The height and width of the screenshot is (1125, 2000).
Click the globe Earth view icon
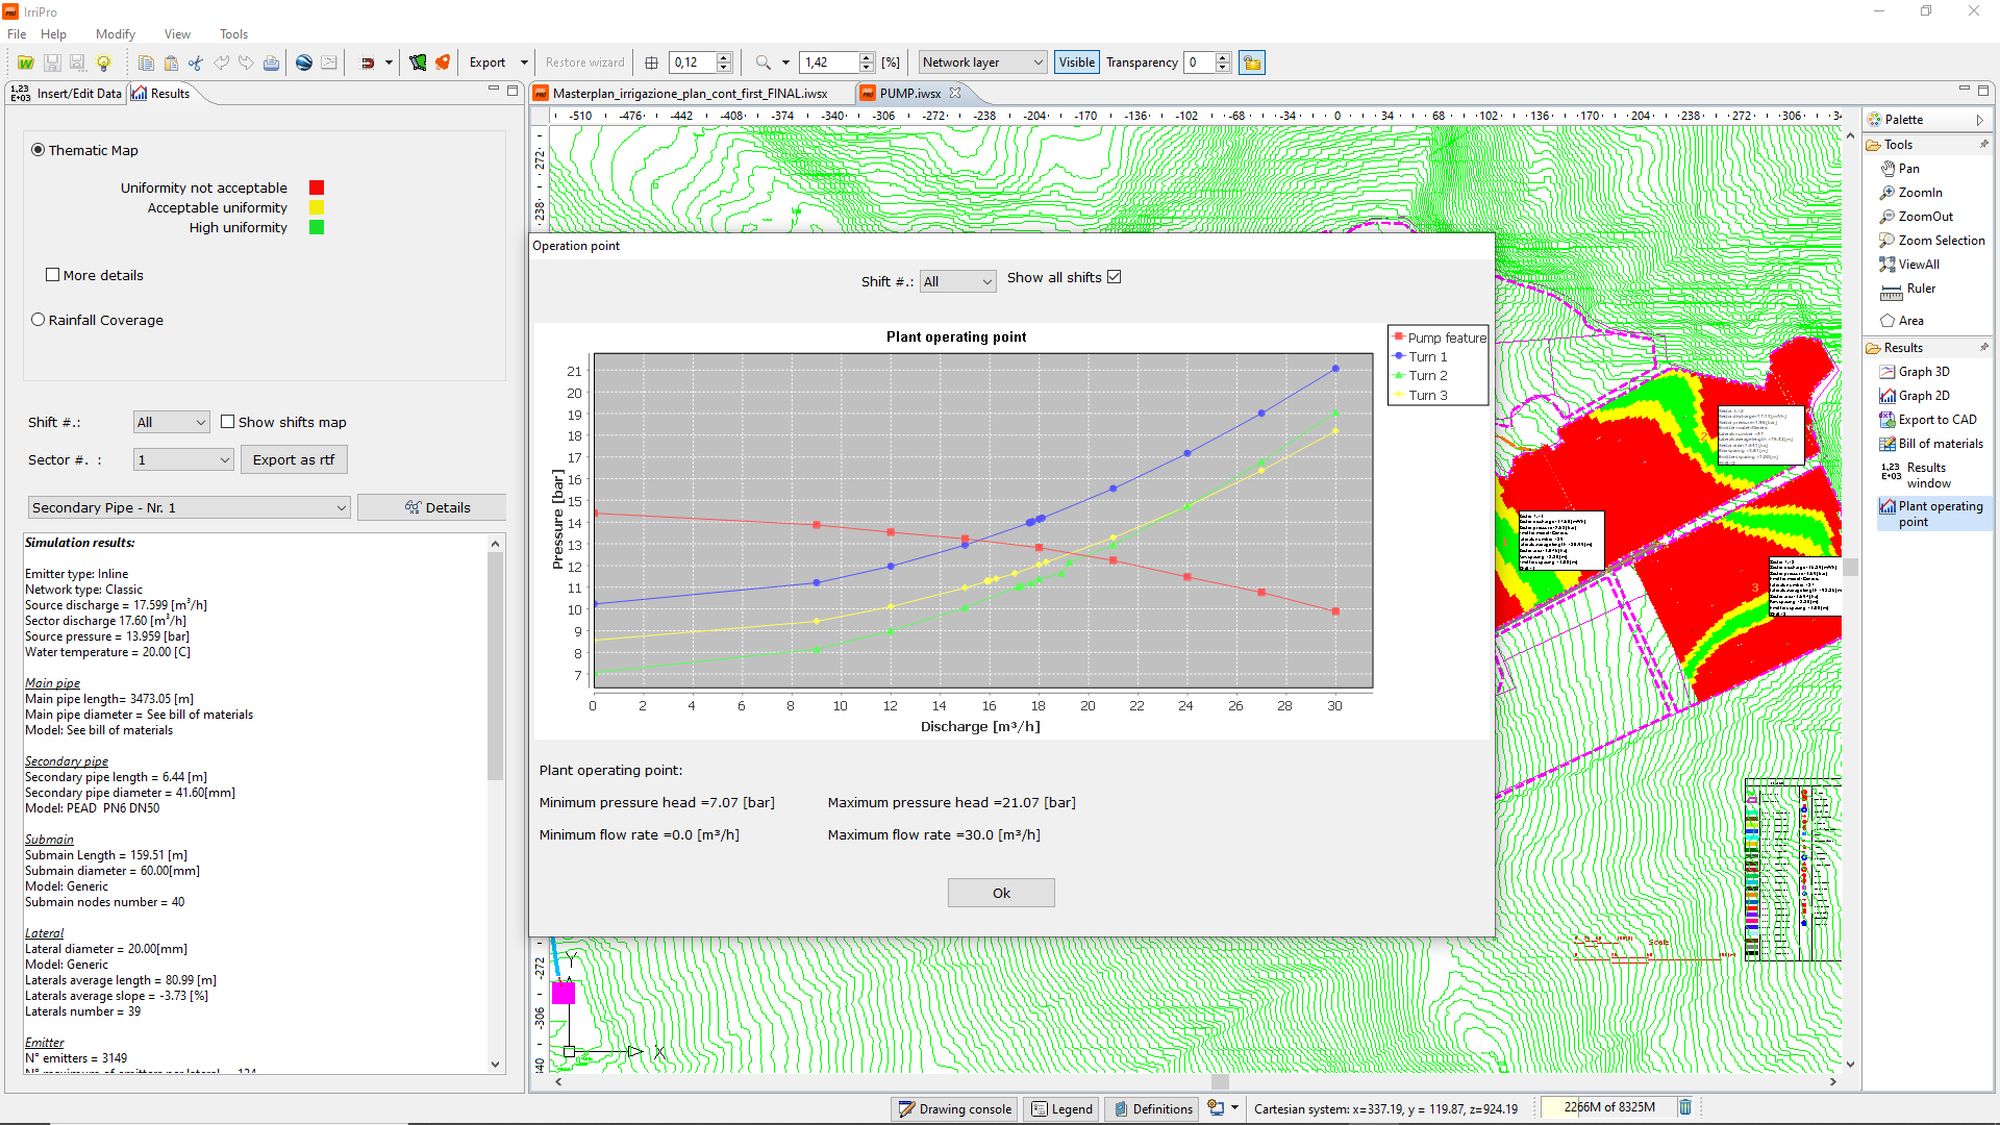pyautogui.click(x=304, y=62)
